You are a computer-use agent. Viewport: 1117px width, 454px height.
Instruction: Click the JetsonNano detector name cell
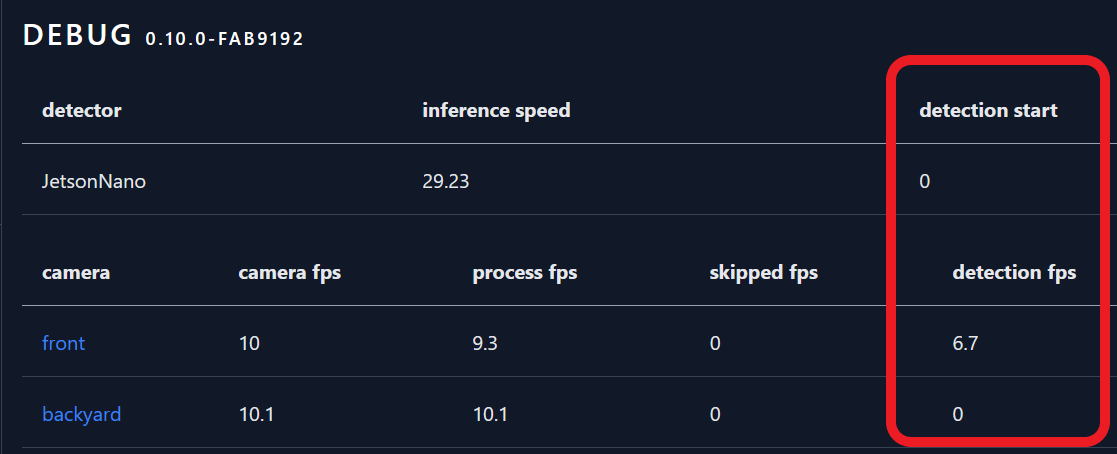pos(94,181)
